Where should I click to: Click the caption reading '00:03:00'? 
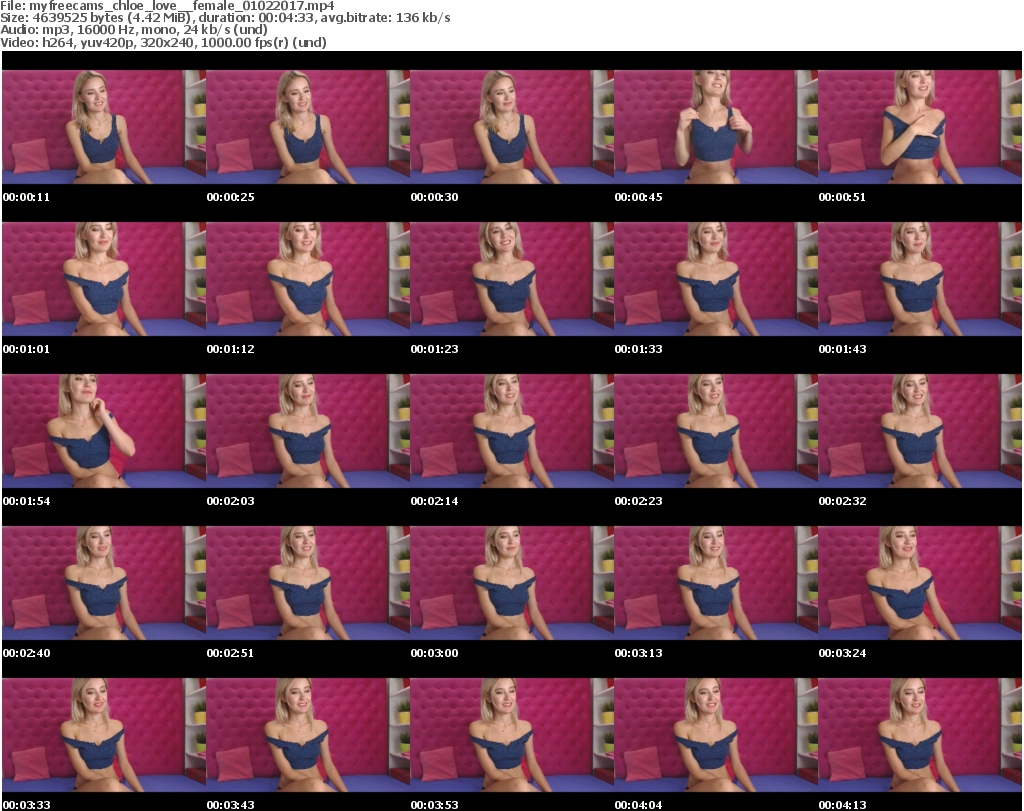point(434,653)
